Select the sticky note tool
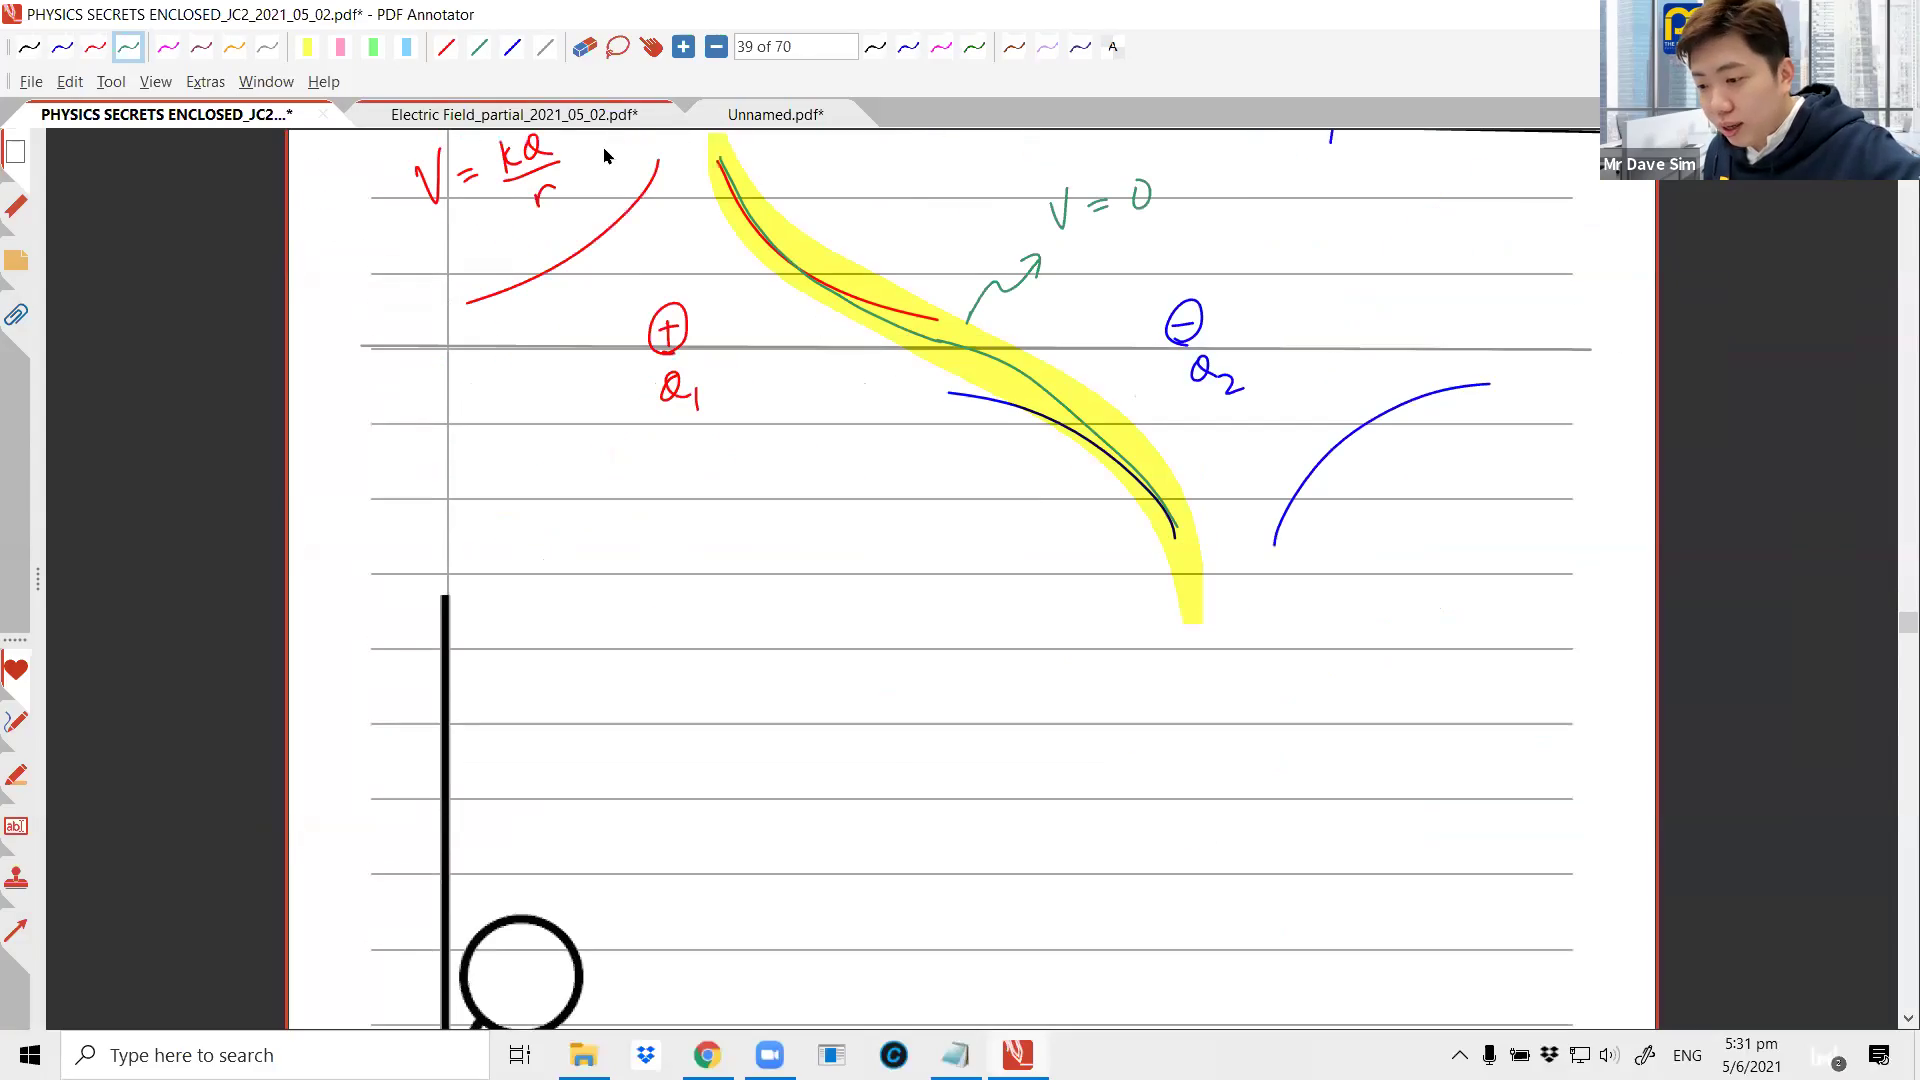The height and width of the screenshot is (1080, 1920). click(x=16, y=260)
